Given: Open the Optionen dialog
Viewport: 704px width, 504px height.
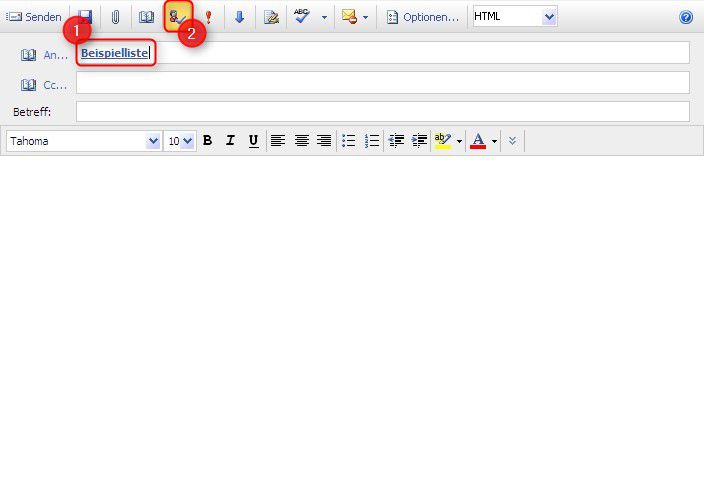Looking at the screenshot, I should tap(423, 17).
